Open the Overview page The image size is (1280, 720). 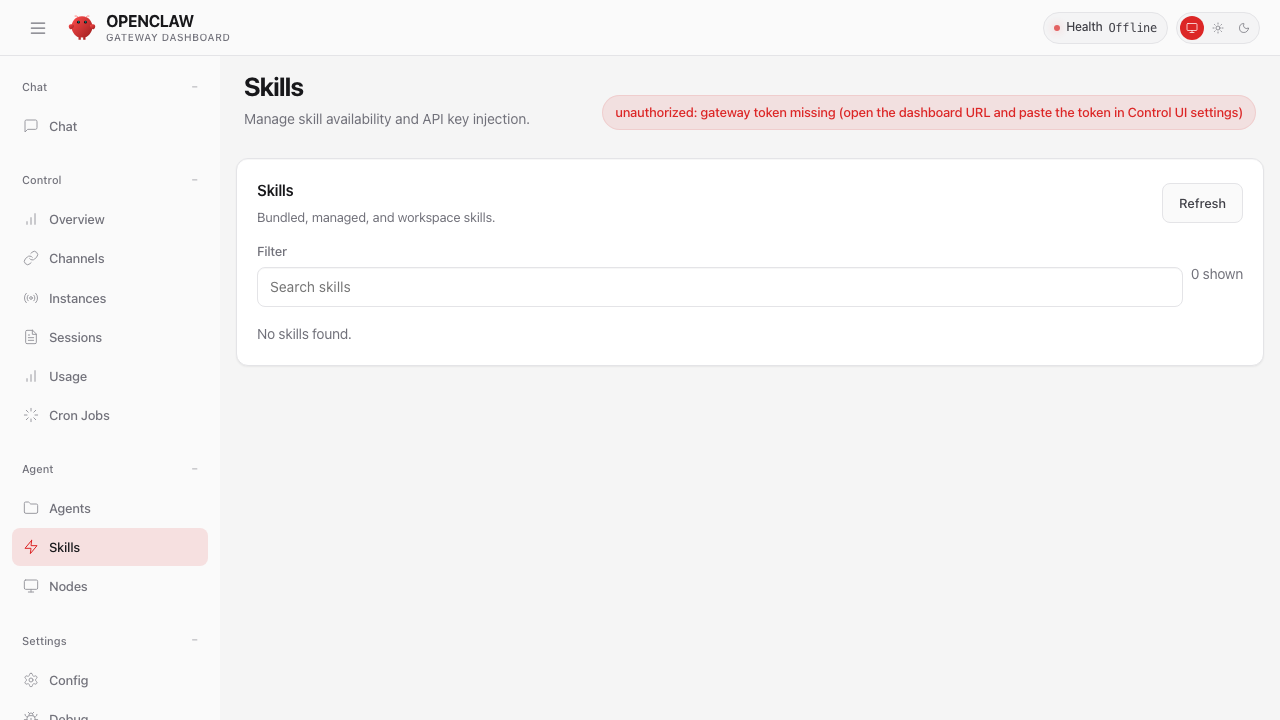(76, 219)
